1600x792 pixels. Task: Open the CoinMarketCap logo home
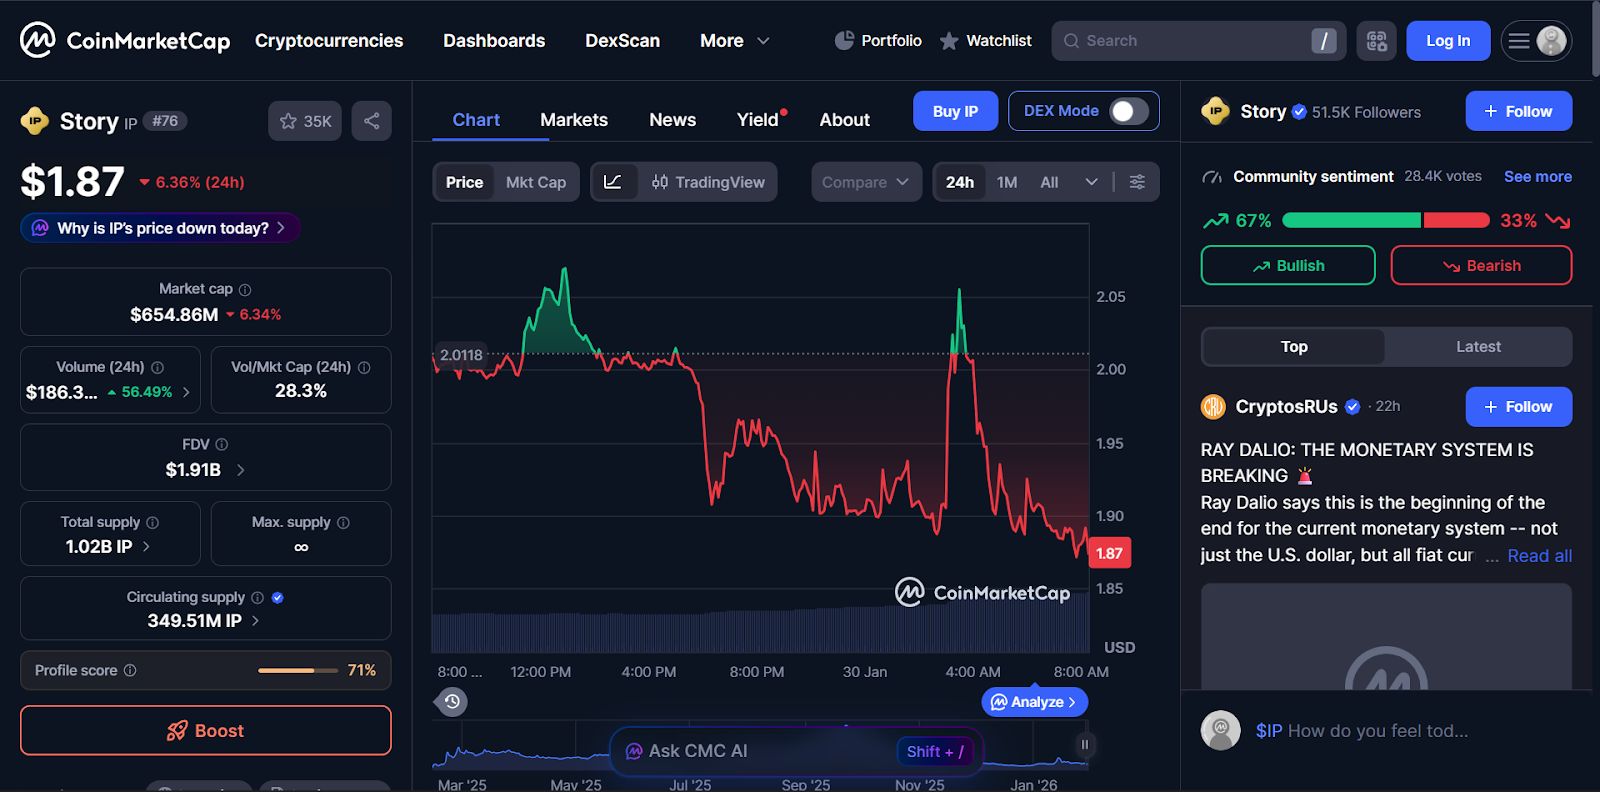click(125, 41)
